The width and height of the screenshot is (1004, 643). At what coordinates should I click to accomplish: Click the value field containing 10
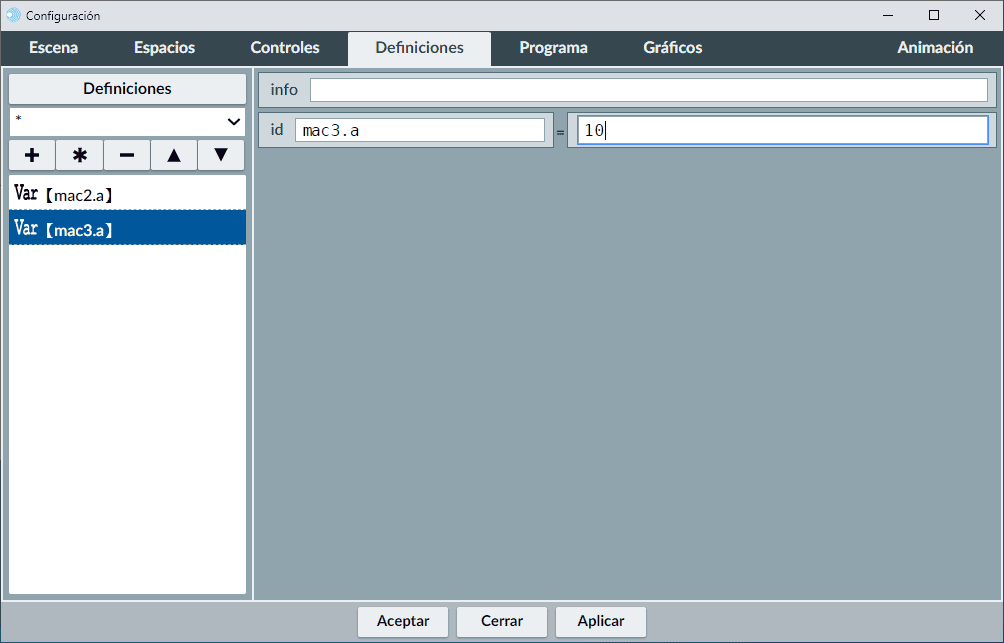pyautogui.click(x=781, y=130)
